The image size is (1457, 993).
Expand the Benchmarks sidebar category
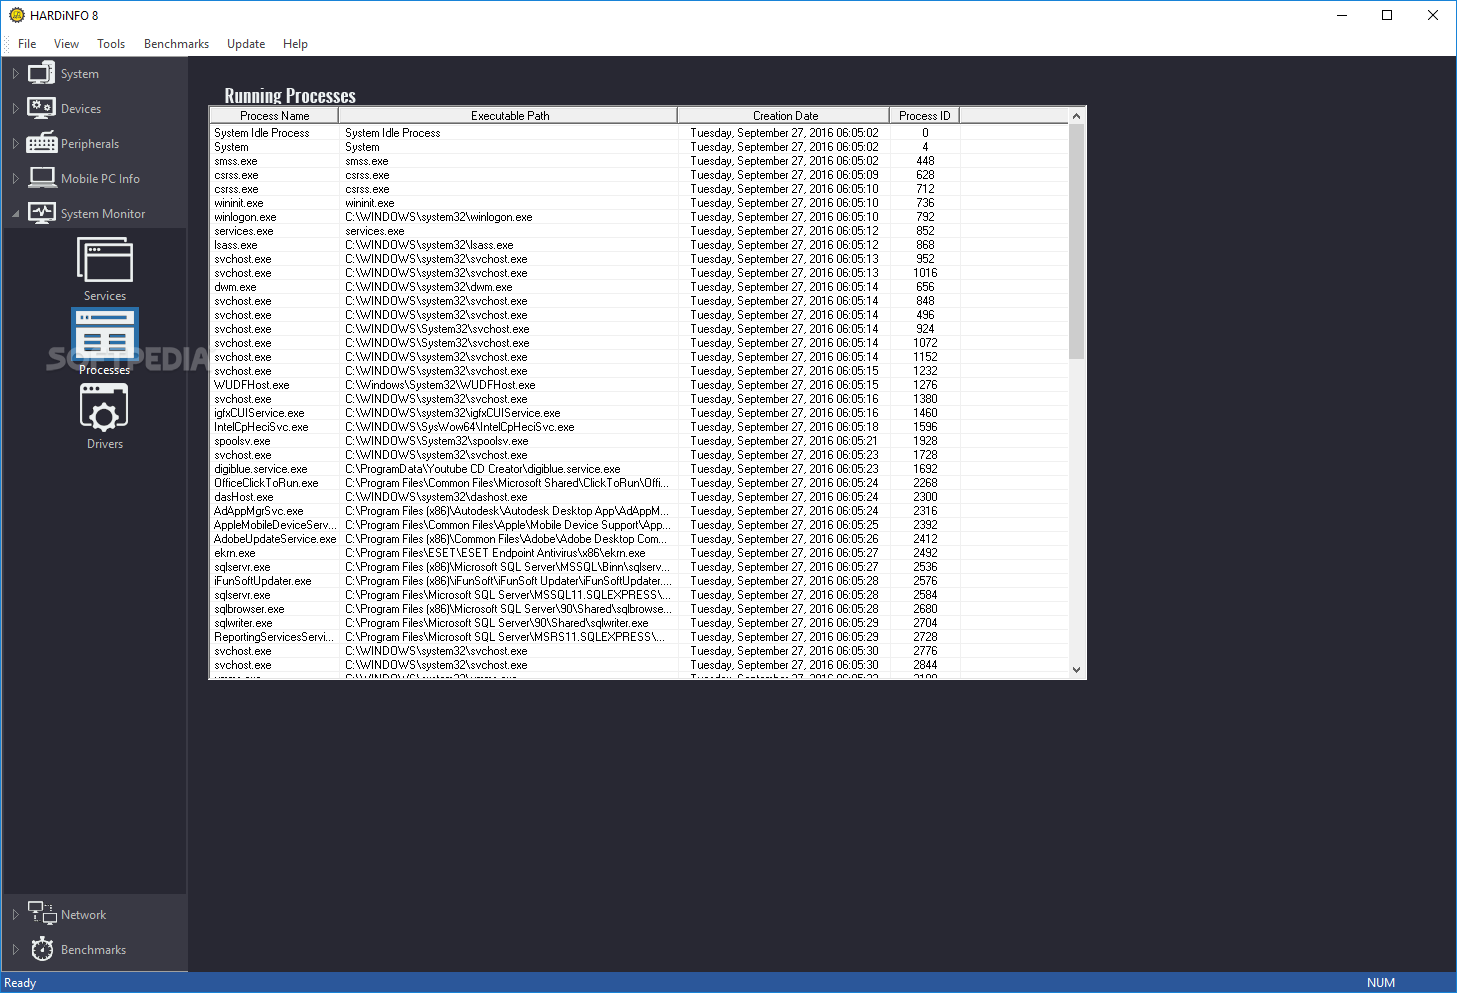coord(15,950)
